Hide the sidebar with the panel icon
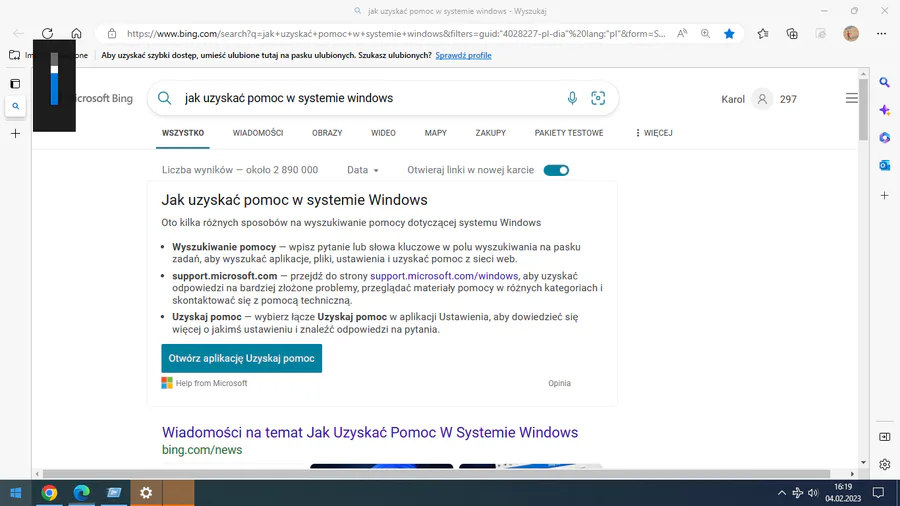The width and height of the screenshot is (900, 506). click(x=885, y=437)
